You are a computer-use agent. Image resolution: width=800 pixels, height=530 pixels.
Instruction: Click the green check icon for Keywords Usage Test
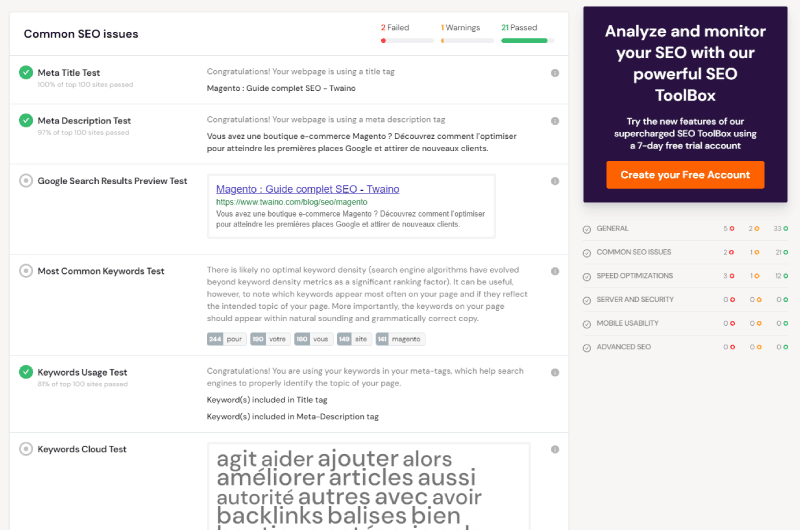coord(26,372)
